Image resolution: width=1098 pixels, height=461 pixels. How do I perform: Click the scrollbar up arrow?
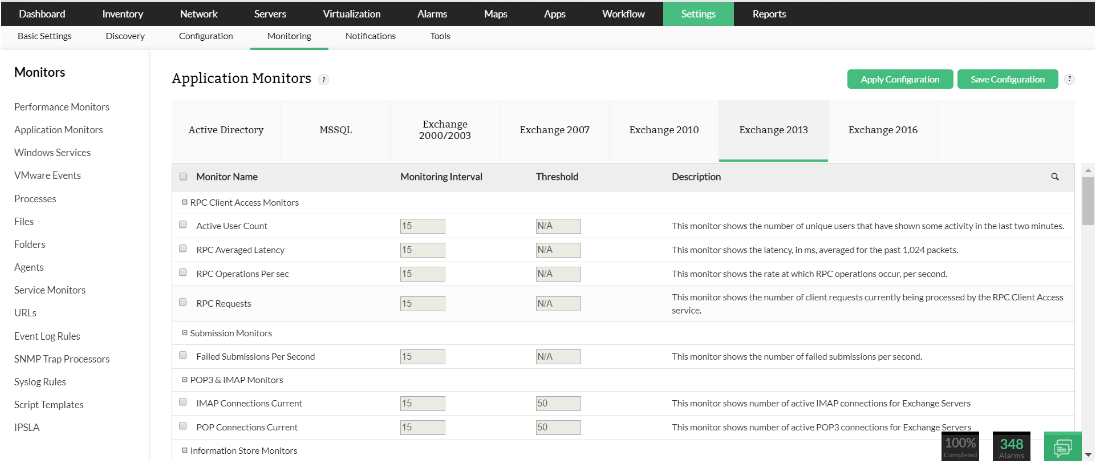[x=1088, y=170]
